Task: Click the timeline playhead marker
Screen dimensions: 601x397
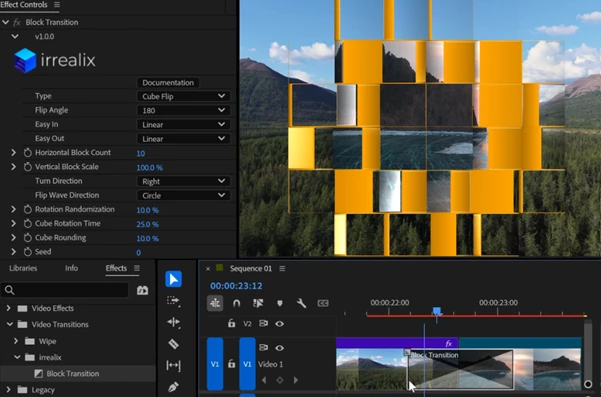Action: 437,311
